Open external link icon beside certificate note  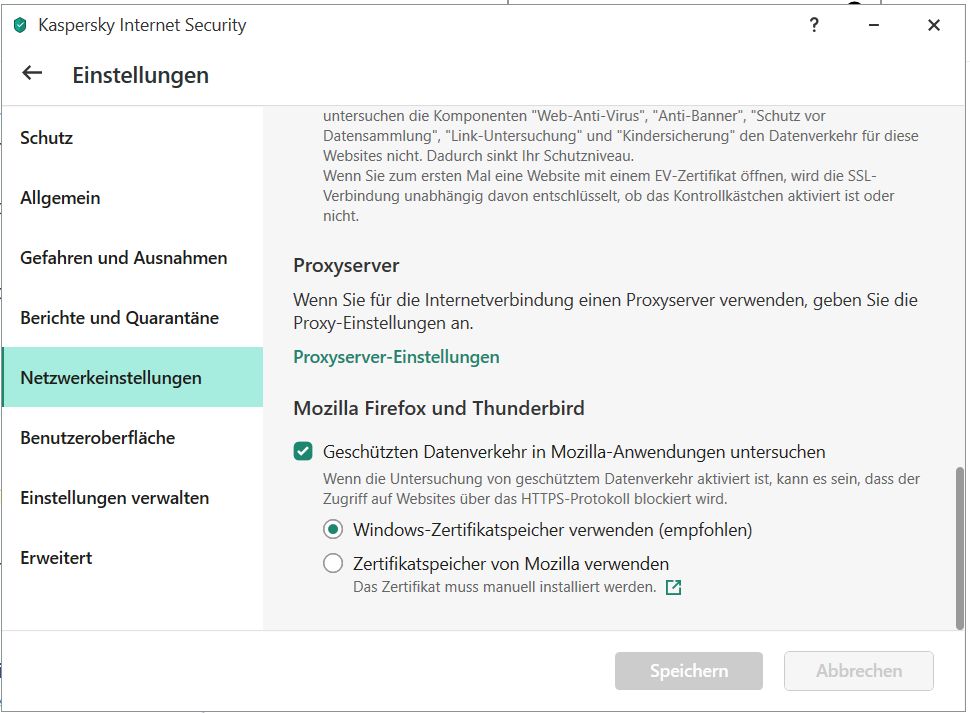[x=673, y=587]
